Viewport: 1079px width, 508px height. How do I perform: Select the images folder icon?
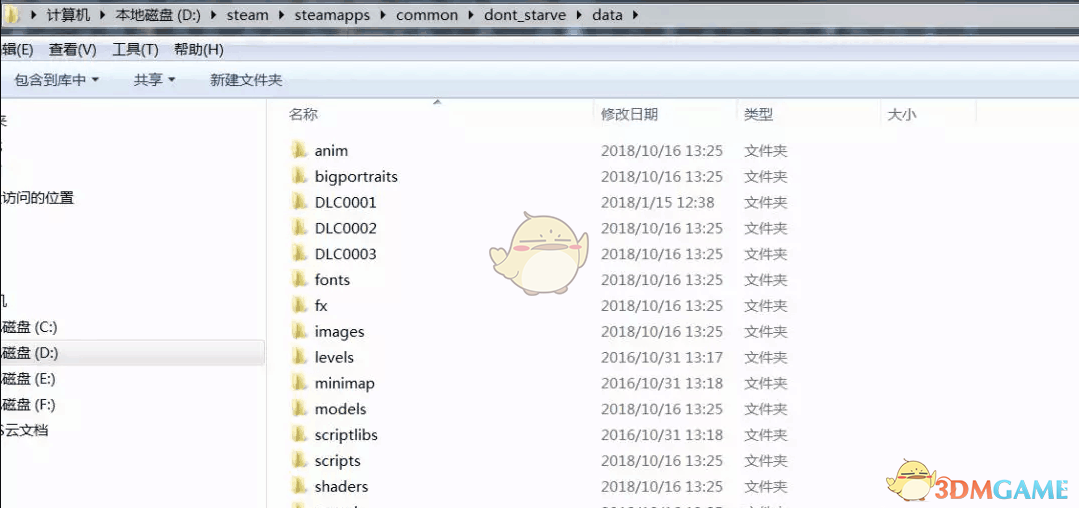coord(299,331)
